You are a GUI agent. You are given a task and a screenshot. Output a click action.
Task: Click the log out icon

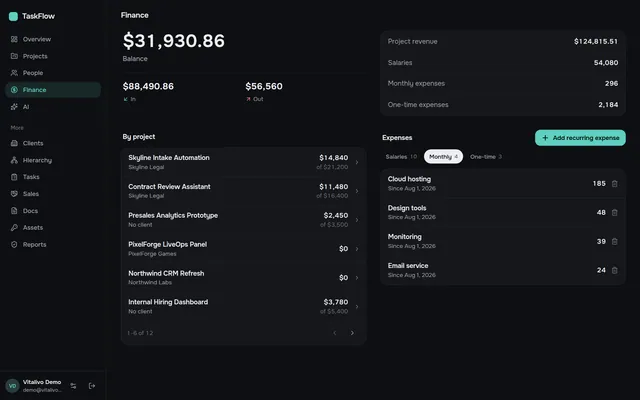[x=92, y=386]
